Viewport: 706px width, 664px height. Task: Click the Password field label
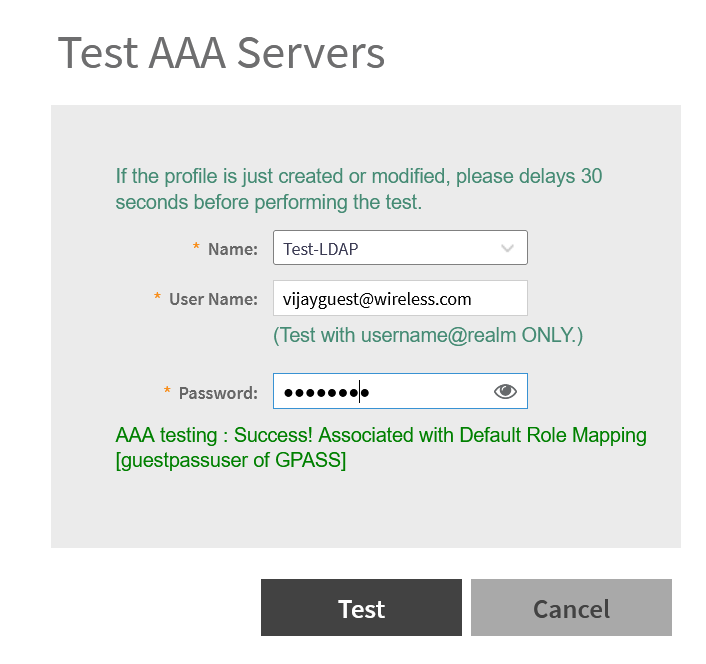click(x=218, y=393)
